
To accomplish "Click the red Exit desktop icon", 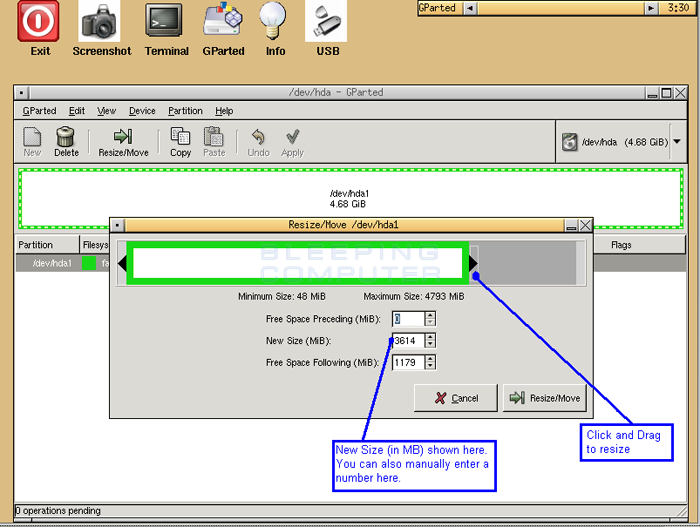I will 38,21.
